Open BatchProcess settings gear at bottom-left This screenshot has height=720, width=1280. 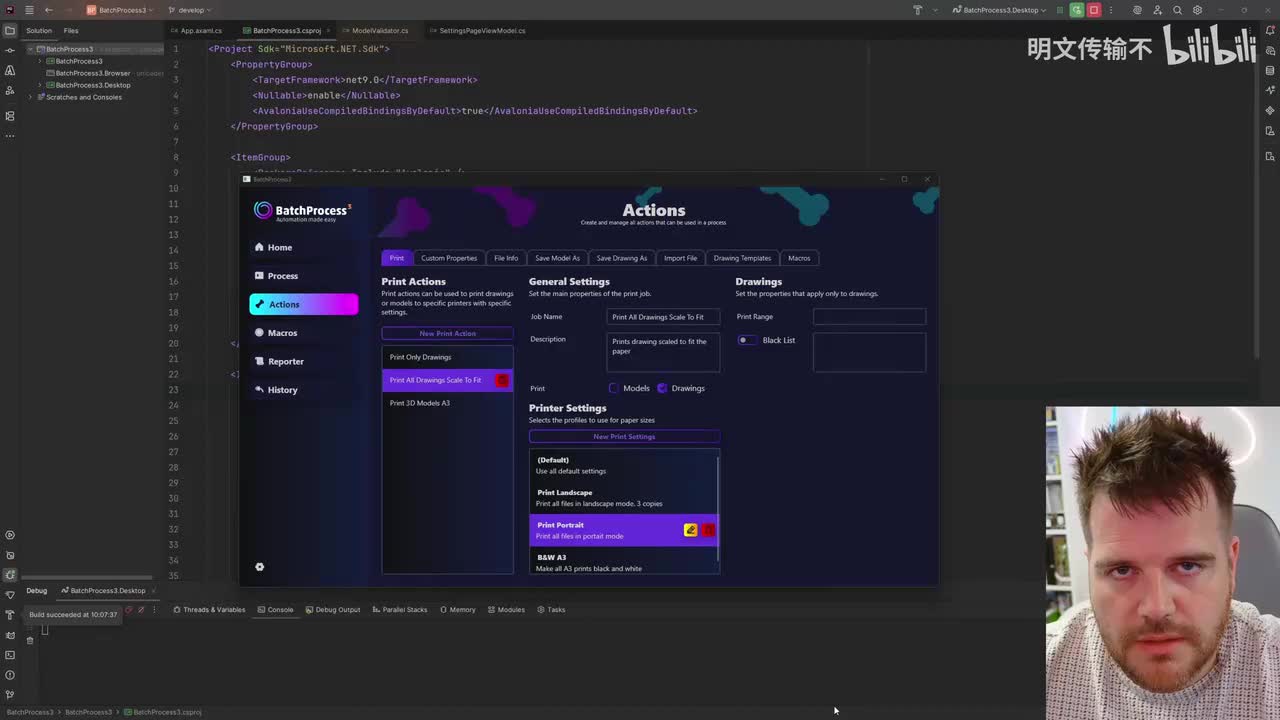click(259, 567)
